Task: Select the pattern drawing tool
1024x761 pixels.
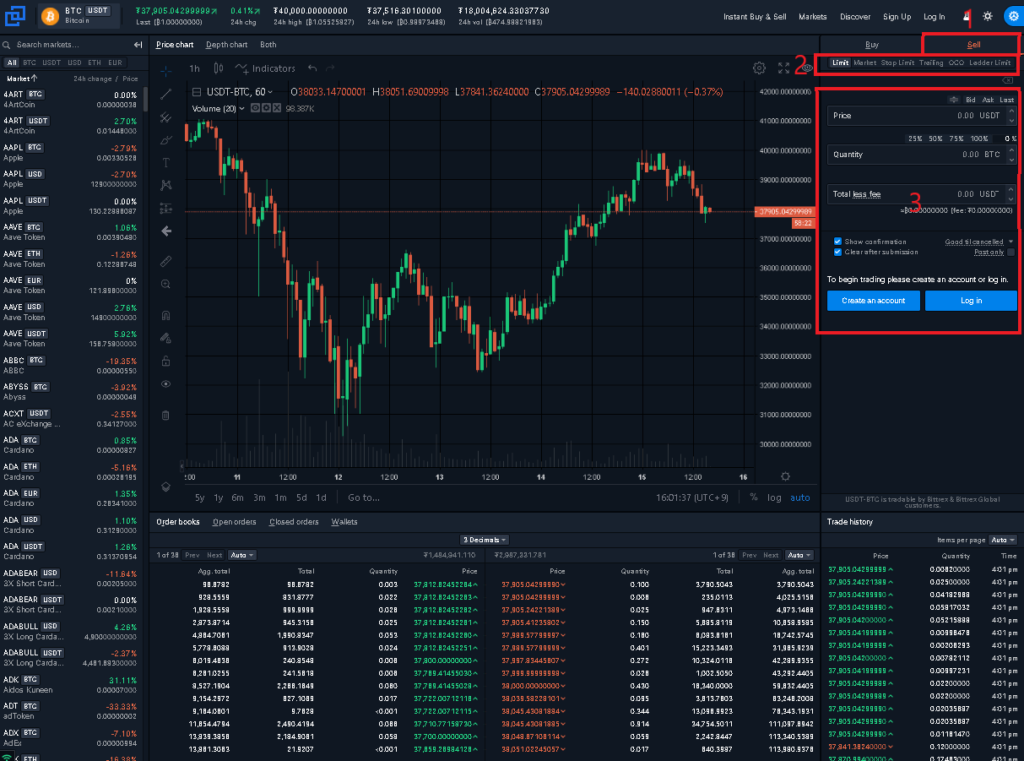Action: (x=166, y=186)
